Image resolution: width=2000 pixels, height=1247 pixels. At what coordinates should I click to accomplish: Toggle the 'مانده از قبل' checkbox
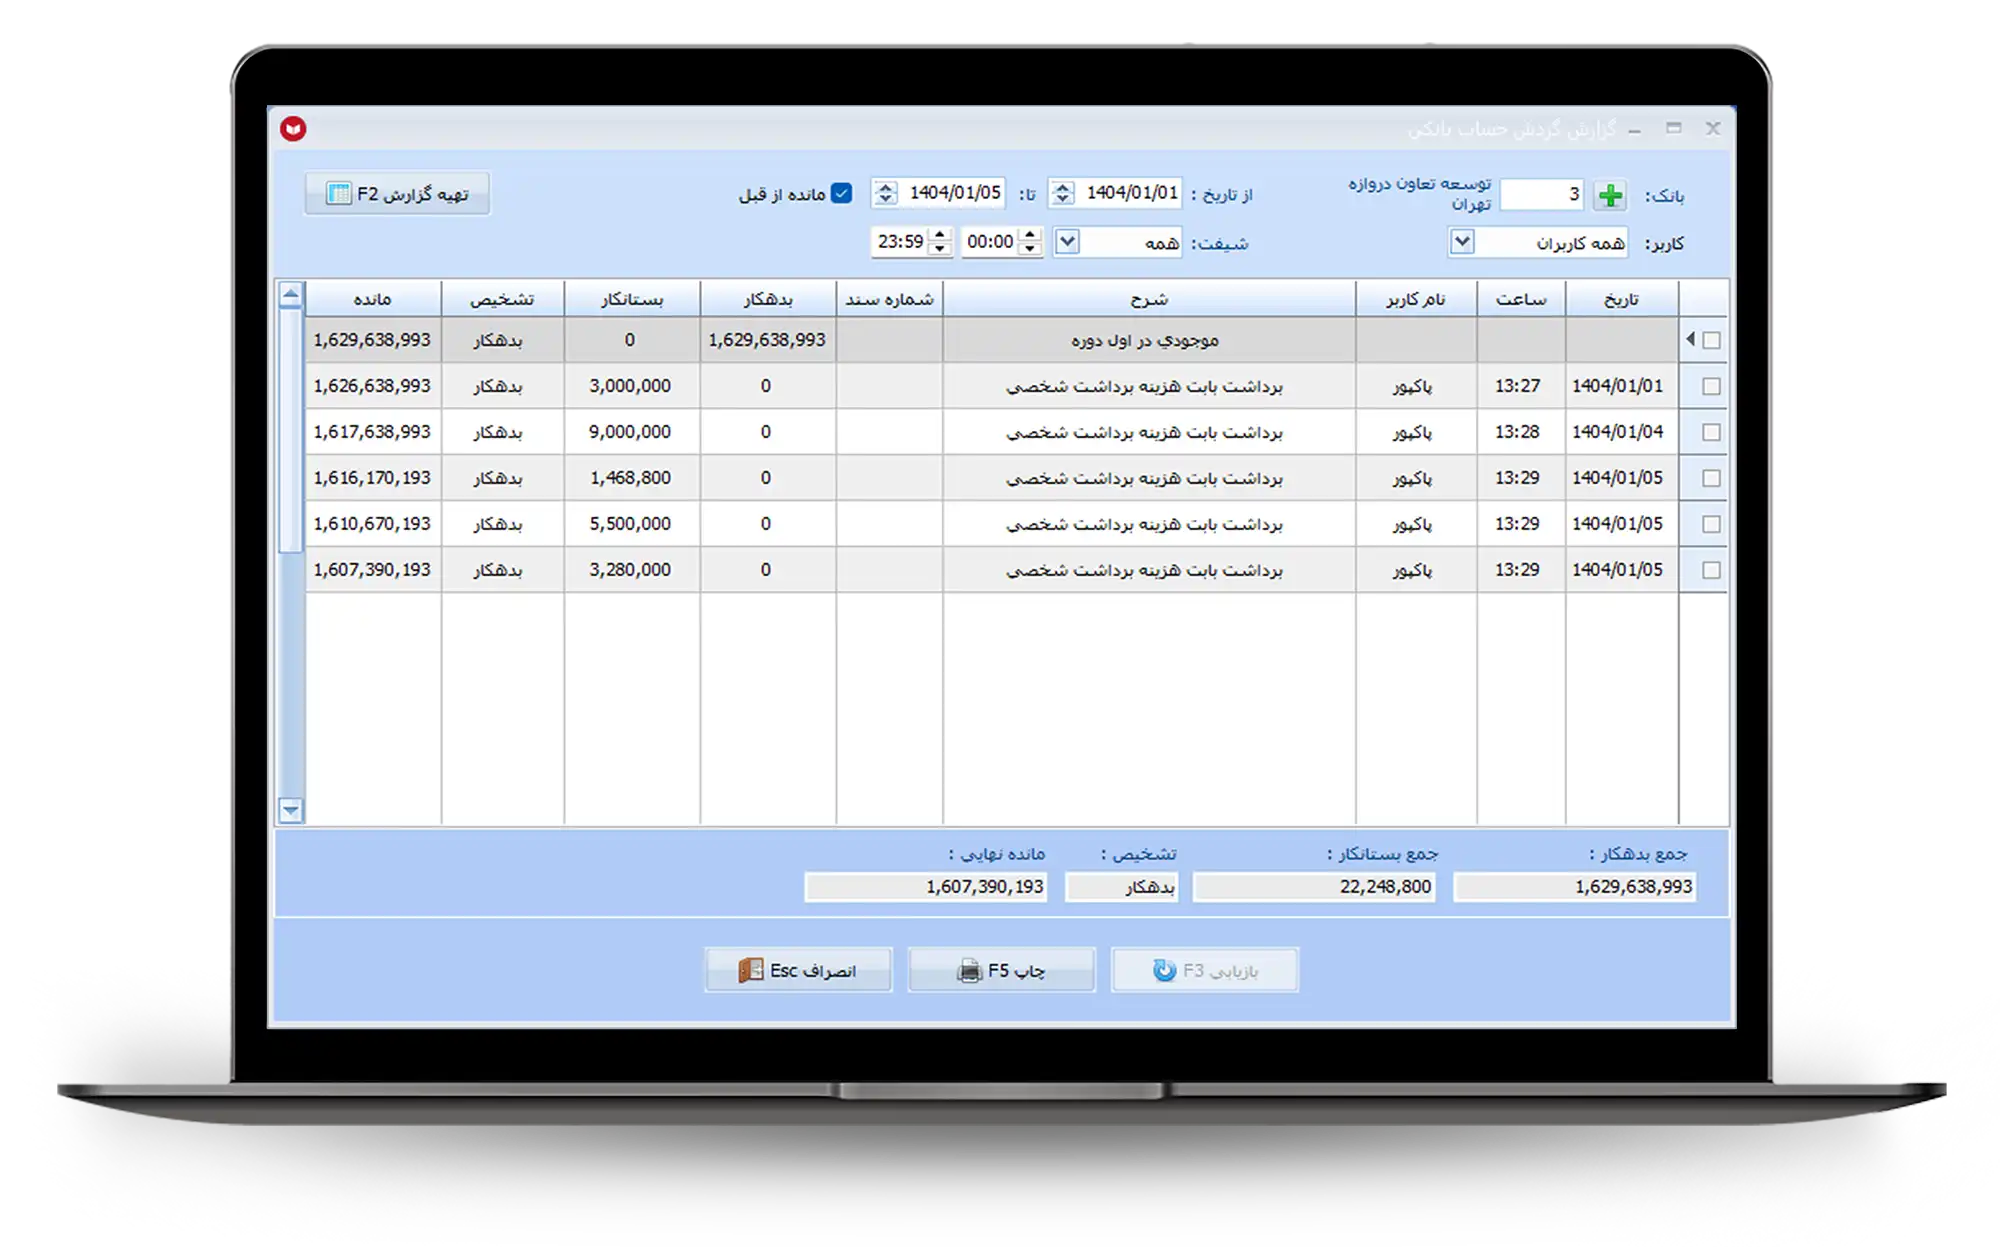(x=842, y=193)
